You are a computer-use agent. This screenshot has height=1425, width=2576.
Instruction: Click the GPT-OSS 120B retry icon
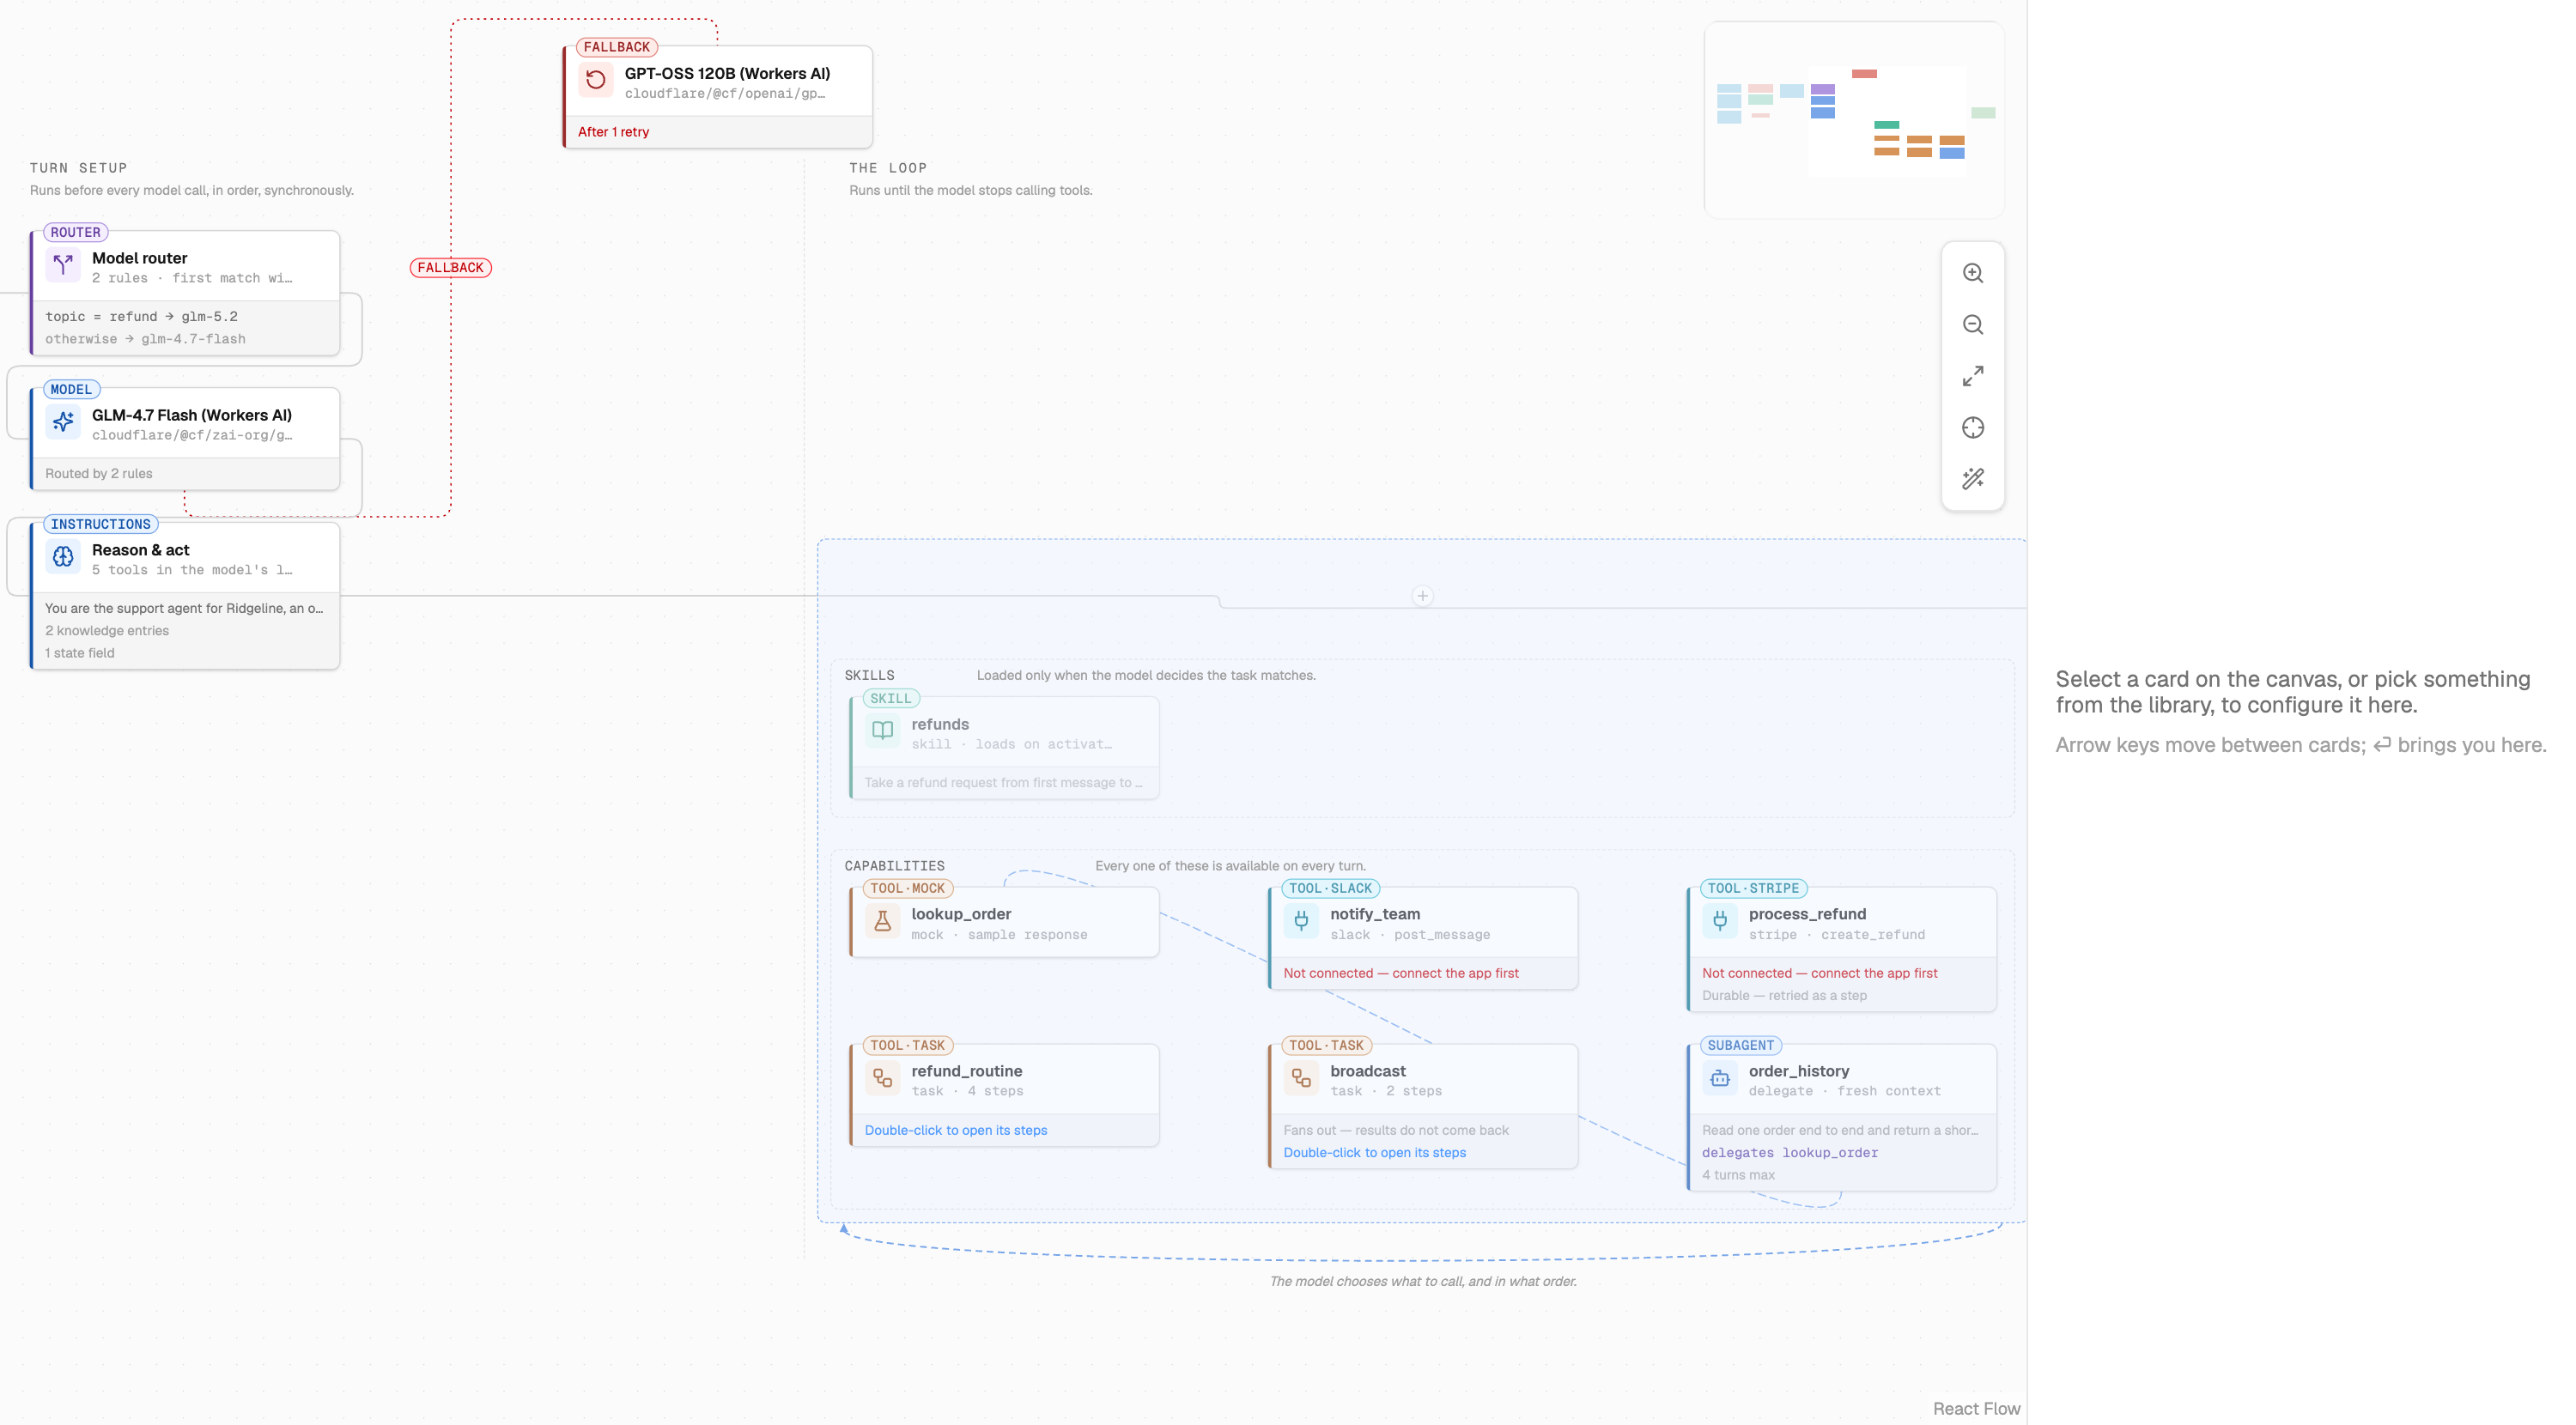tap(596, 80)
